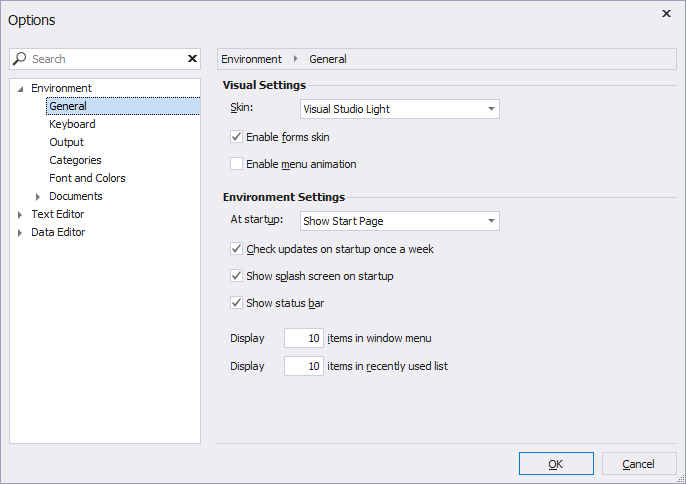Viewport: 686px width, 484px height.
Task: Click the magnifier search icon
Action: click(21, 59)
